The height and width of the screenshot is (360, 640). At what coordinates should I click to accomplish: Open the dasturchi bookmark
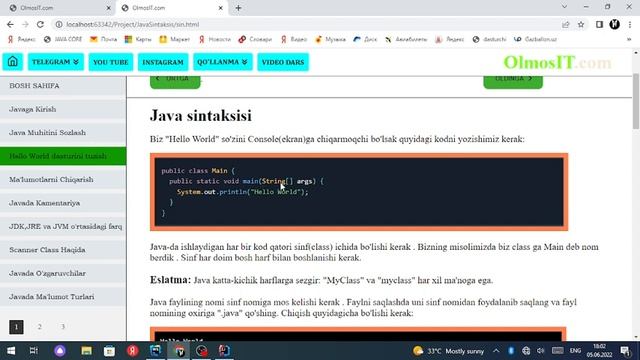pyautogui.click(x=489, y=40)
